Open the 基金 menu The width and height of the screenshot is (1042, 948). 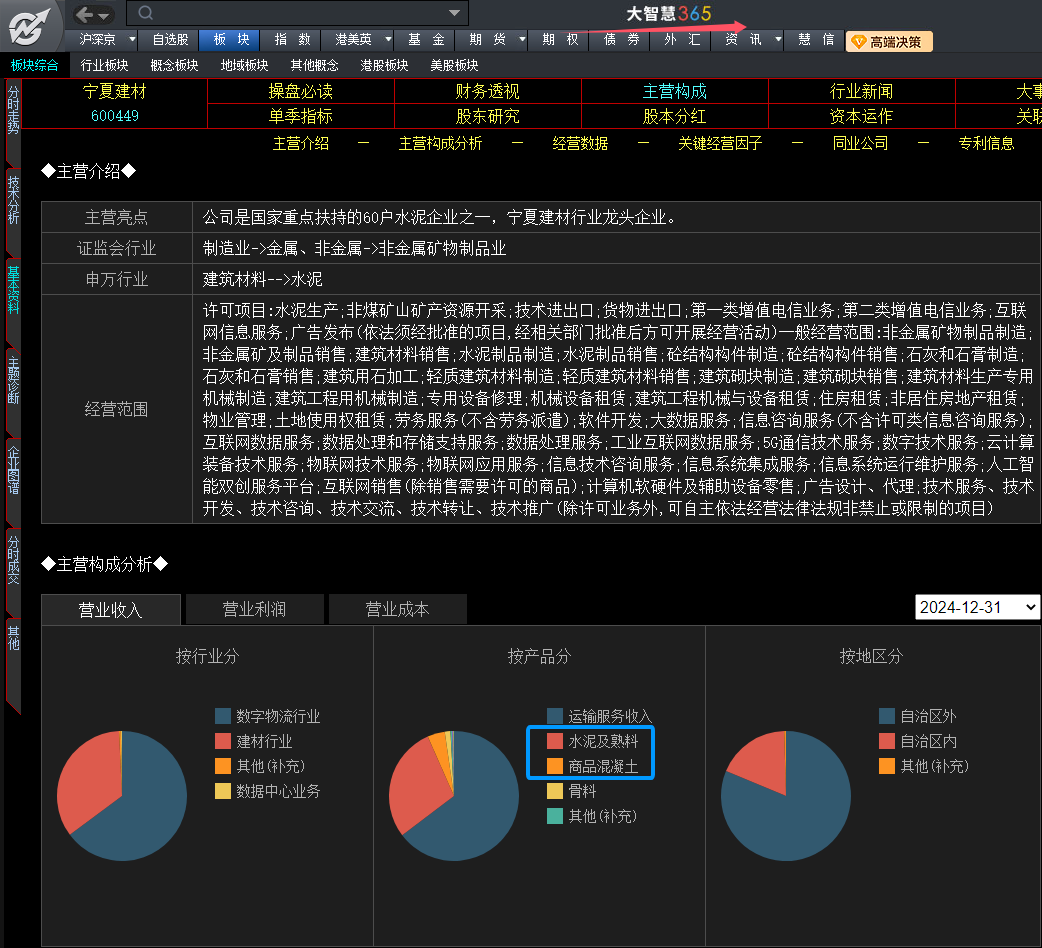click(426, 40)
